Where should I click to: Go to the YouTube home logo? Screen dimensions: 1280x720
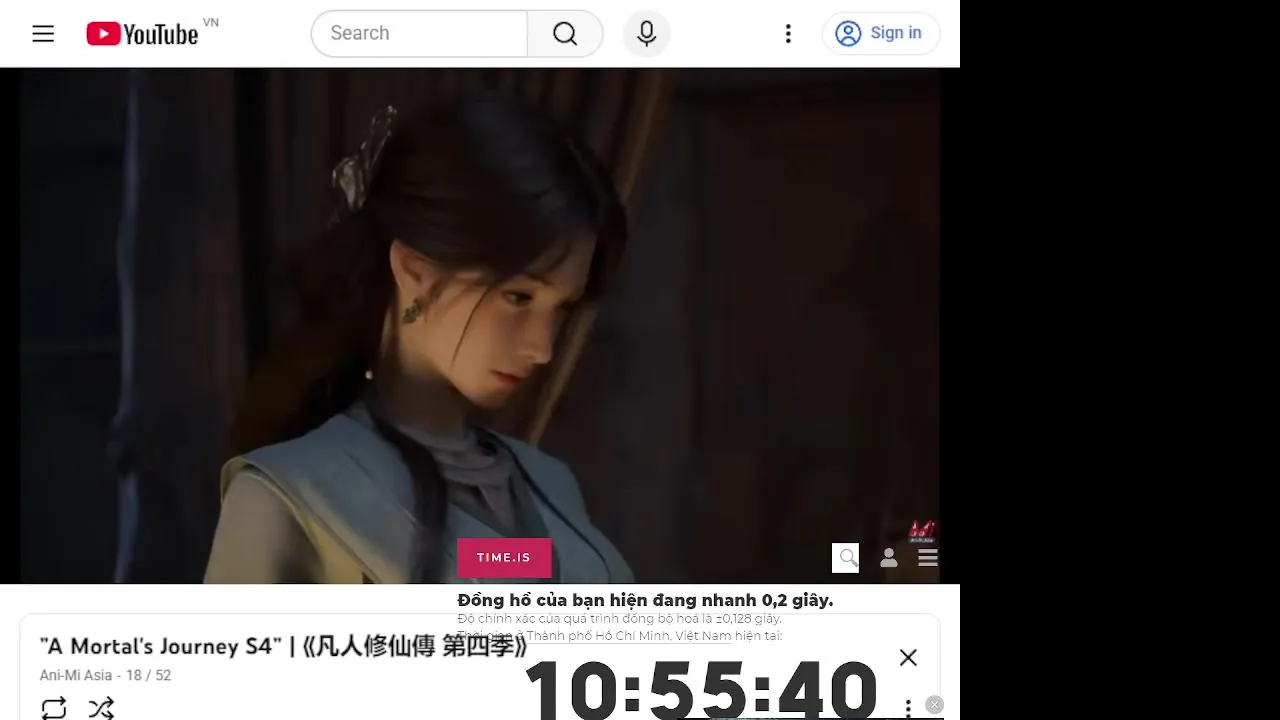click(142, 34)
